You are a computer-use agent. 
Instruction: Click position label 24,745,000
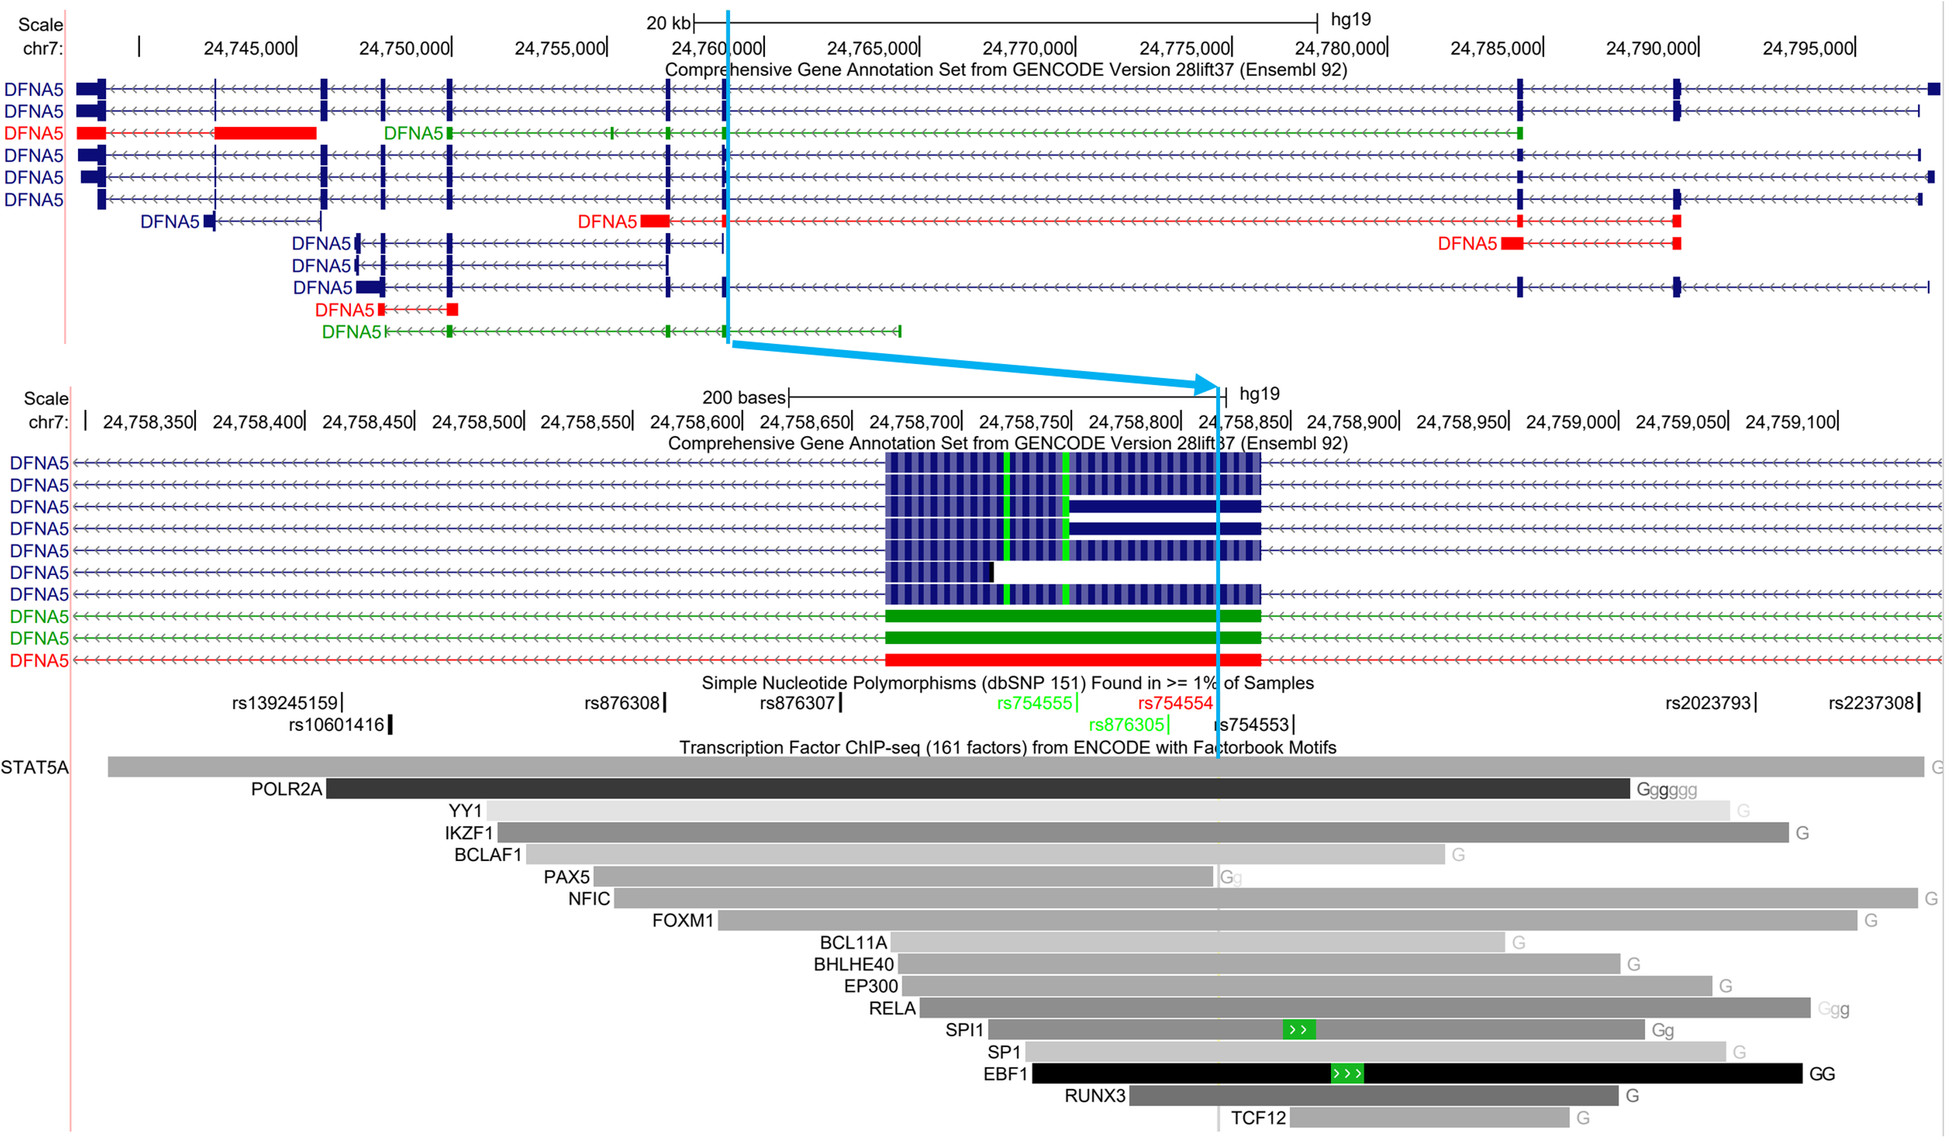click(249, 48)
